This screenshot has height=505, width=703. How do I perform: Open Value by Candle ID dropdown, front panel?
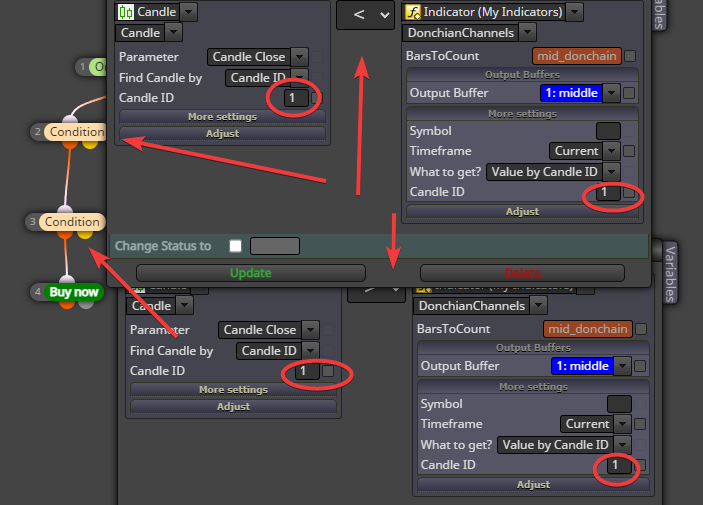(x=612, y=172)
